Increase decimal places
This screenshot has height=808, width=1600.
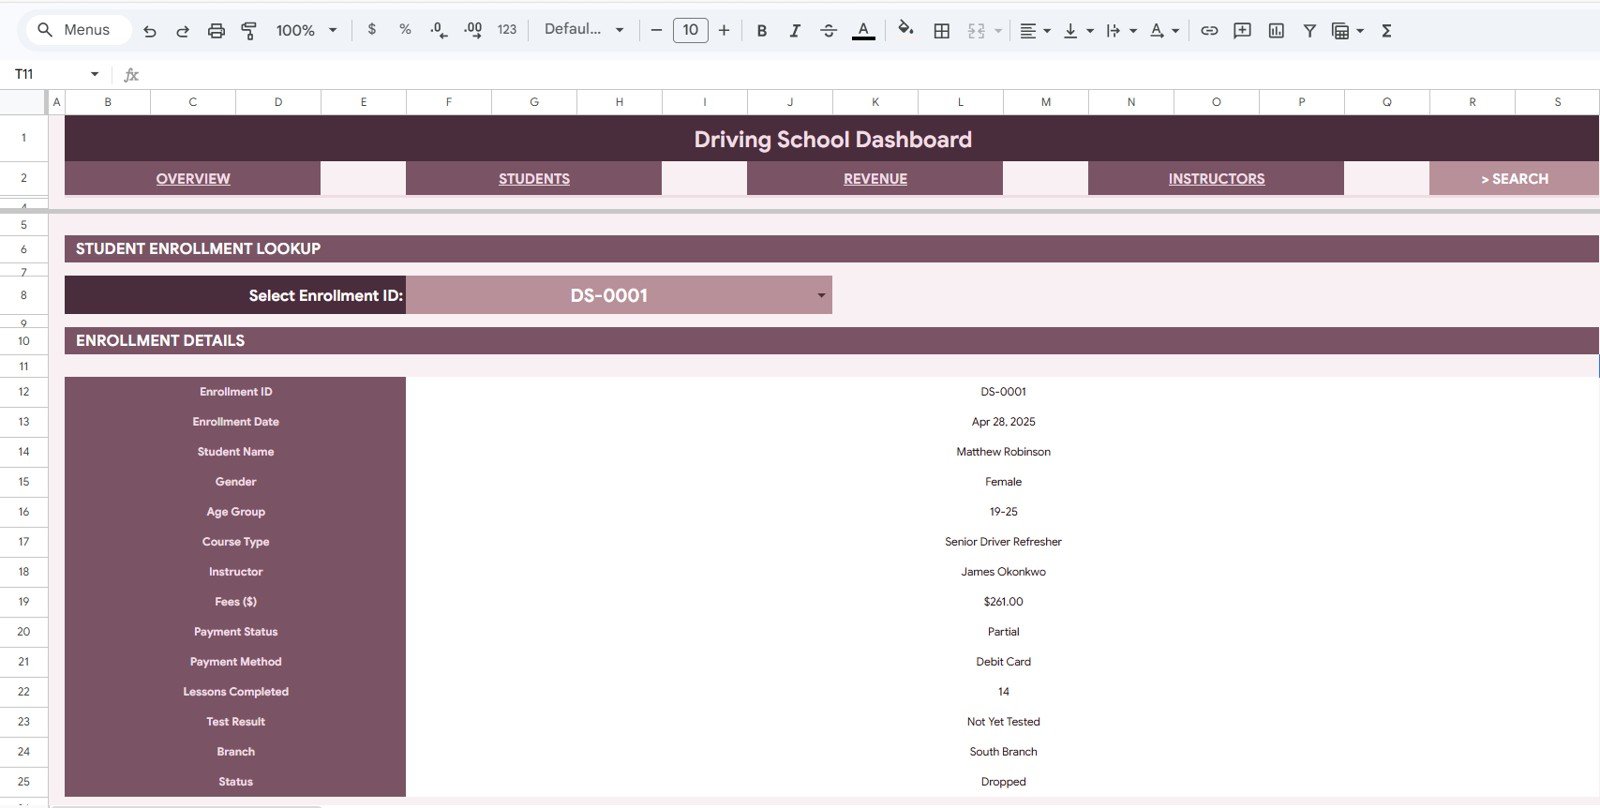point(473,30)
